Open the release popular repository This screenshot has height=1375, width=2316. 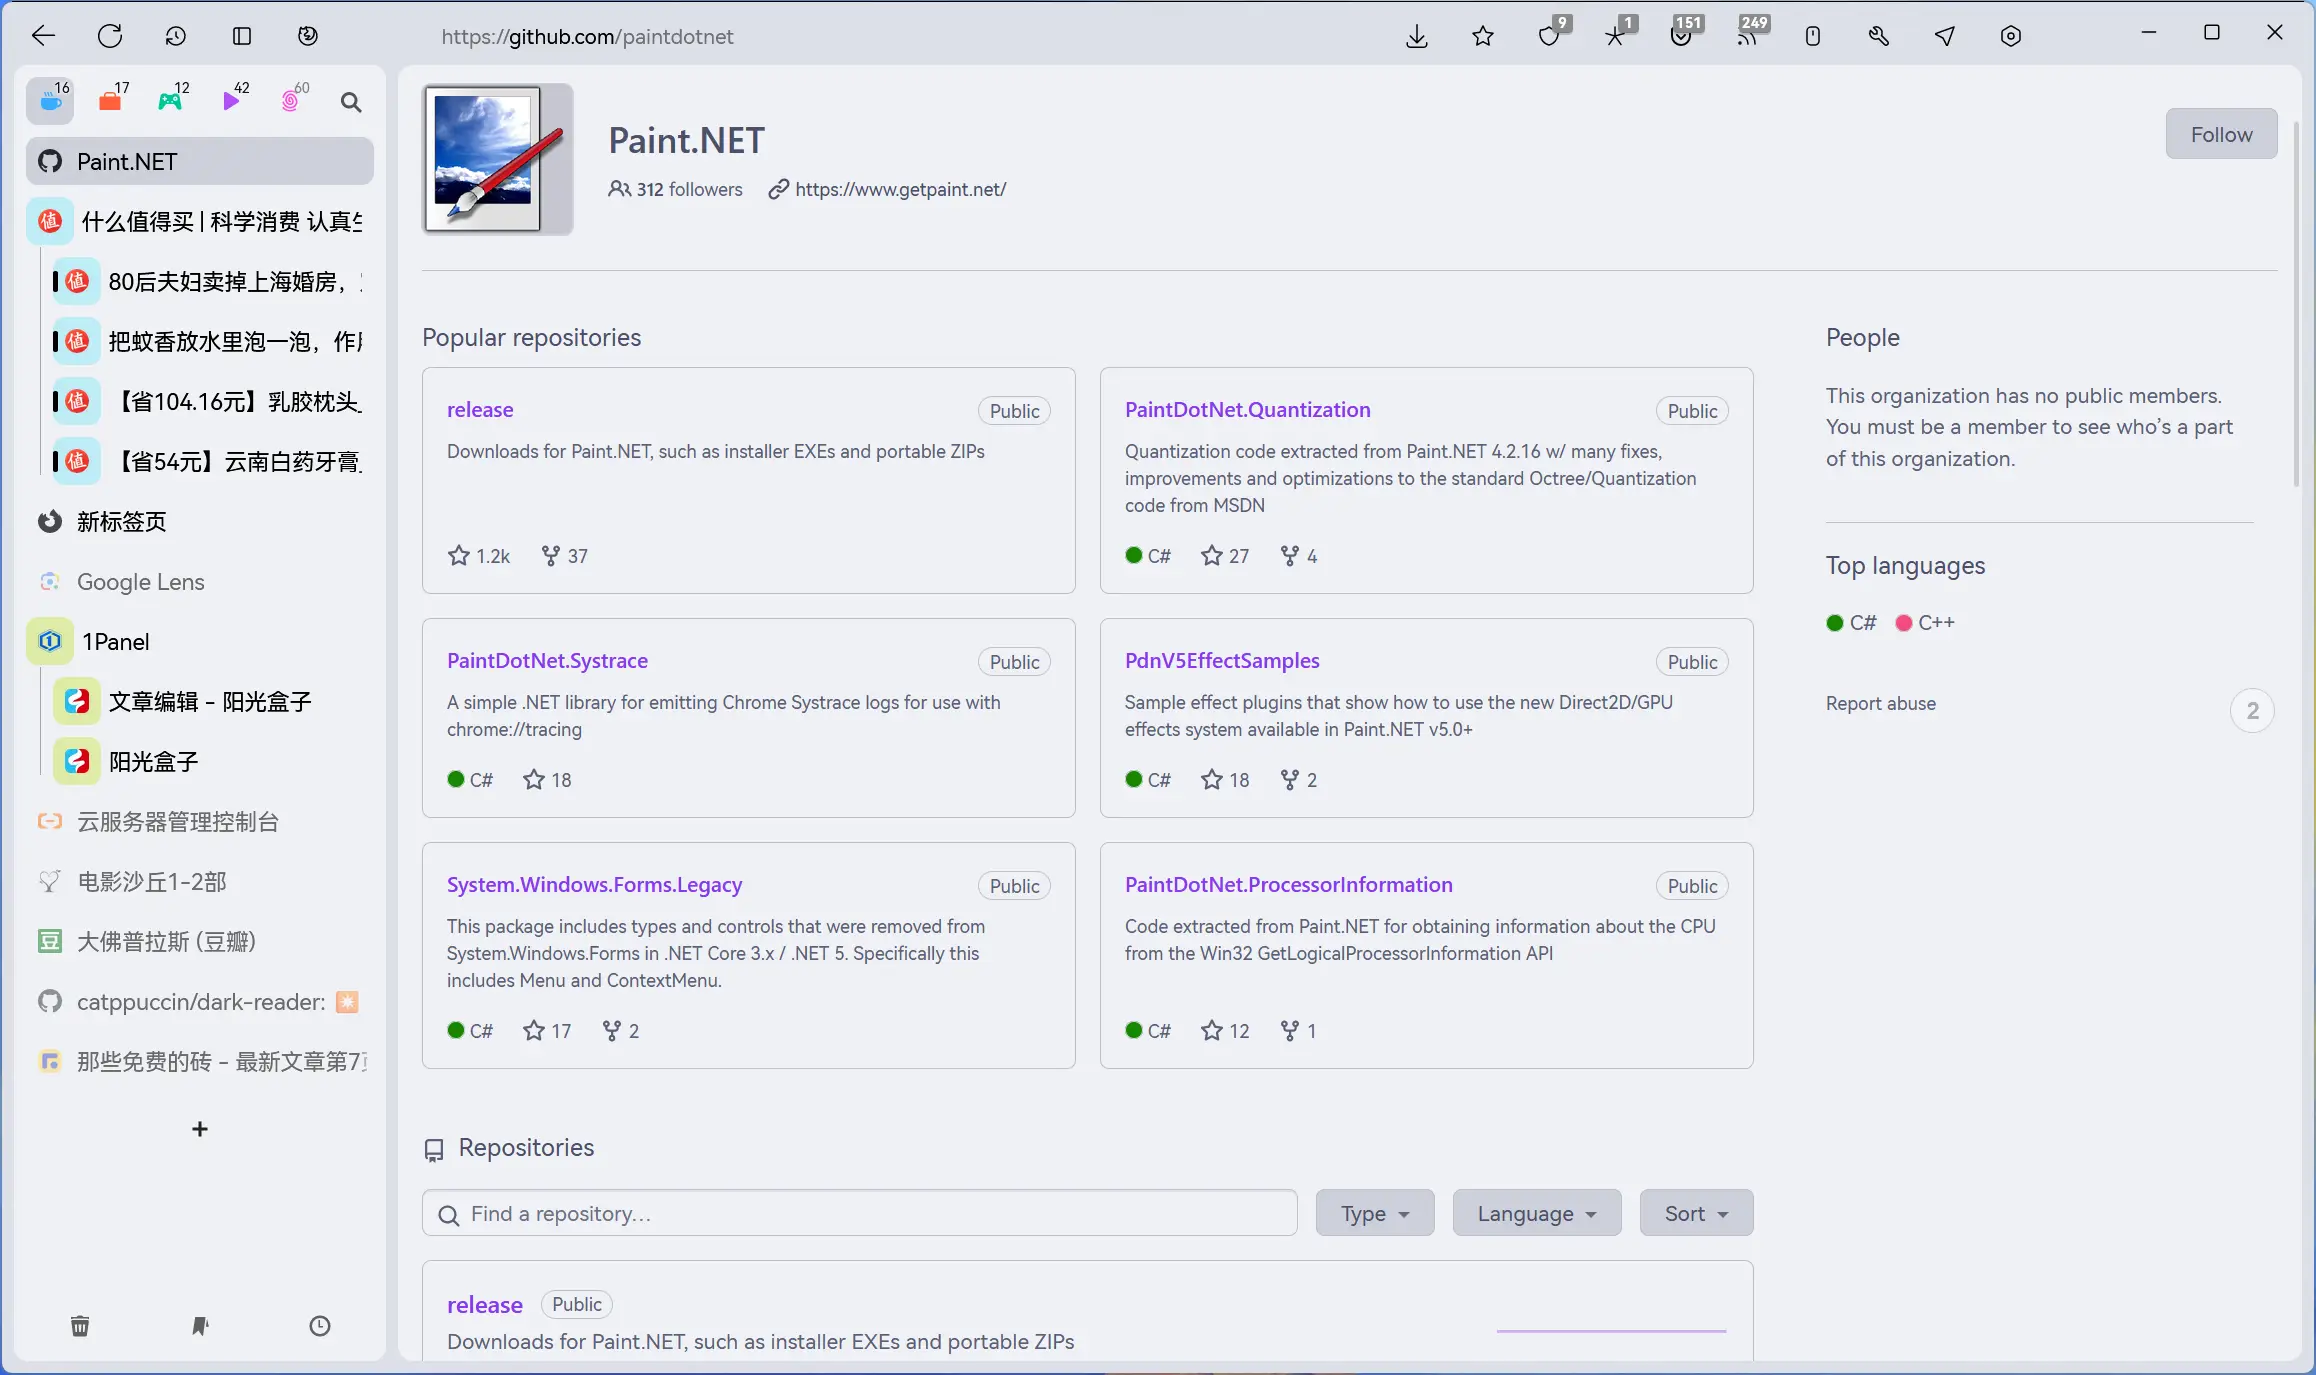pos(480,409)
